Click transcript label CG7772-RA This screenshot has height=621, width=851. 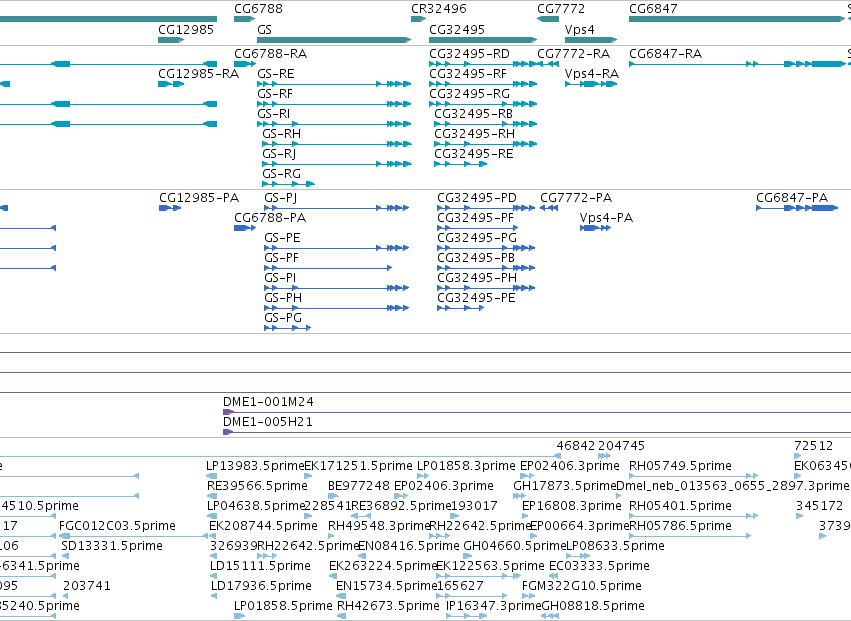coord(574,54)
